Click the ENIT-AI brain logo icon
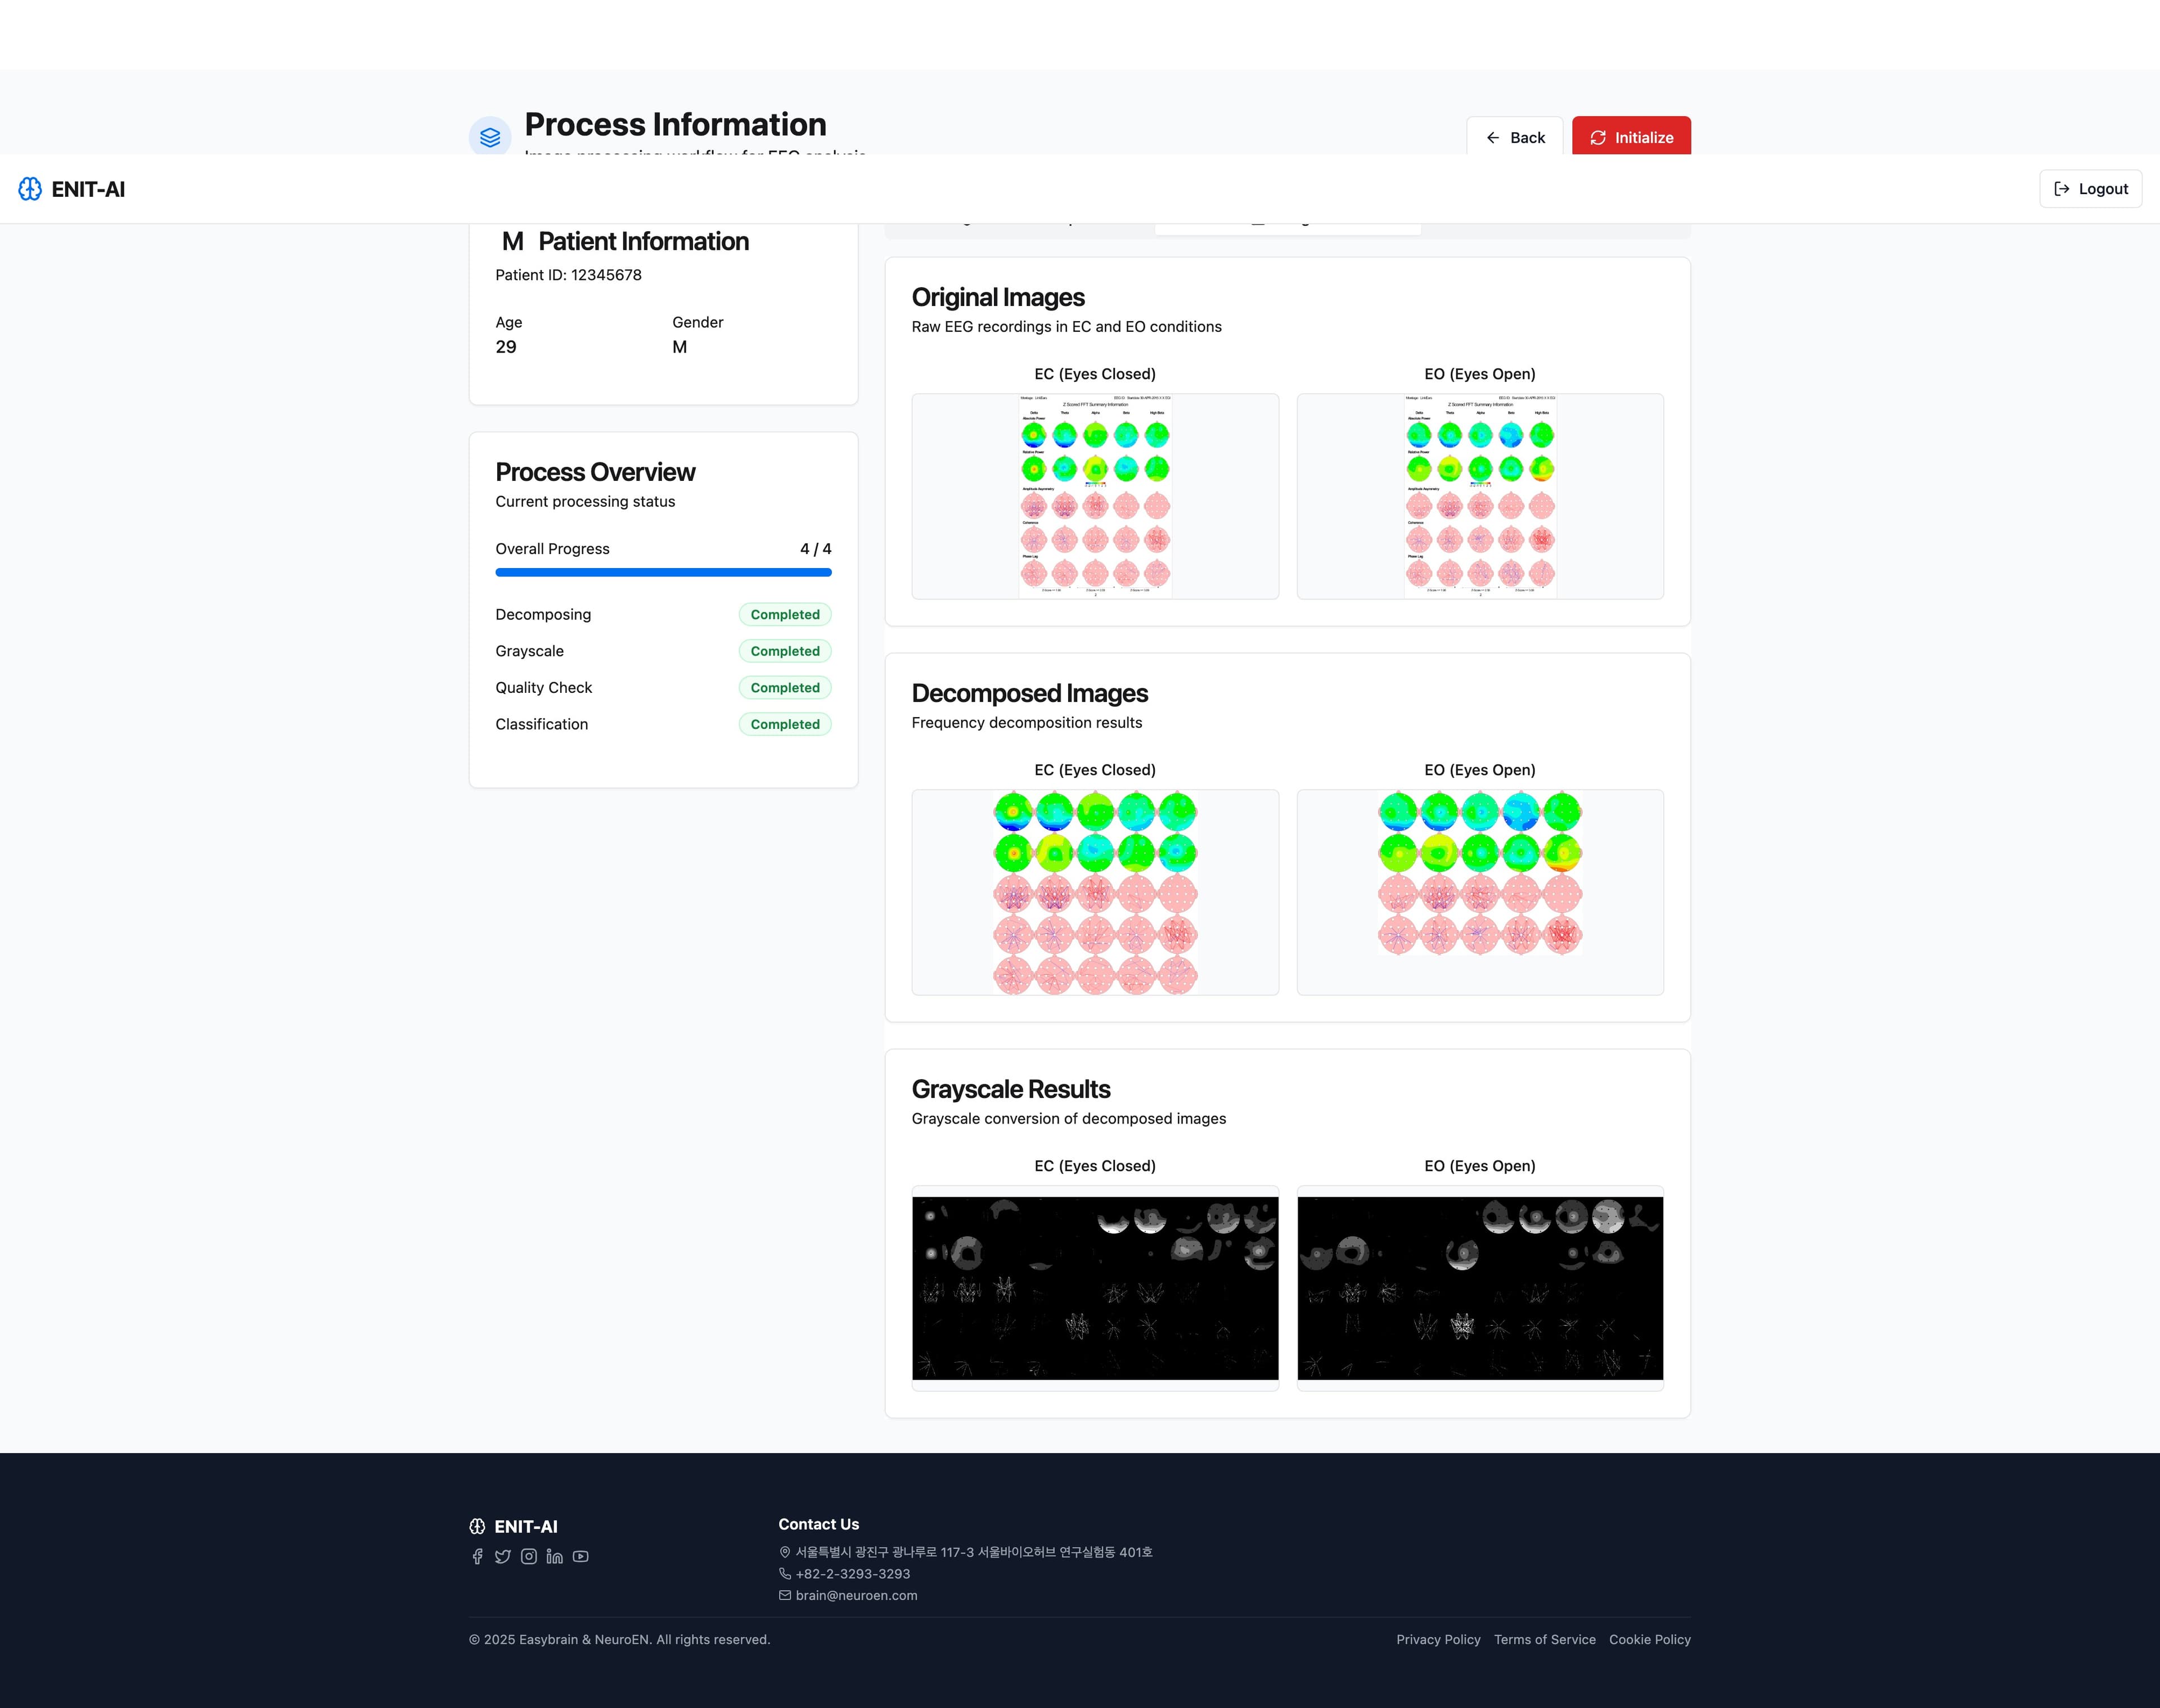The height and width of the screenshot is (1708, 2160). [30, 189]
